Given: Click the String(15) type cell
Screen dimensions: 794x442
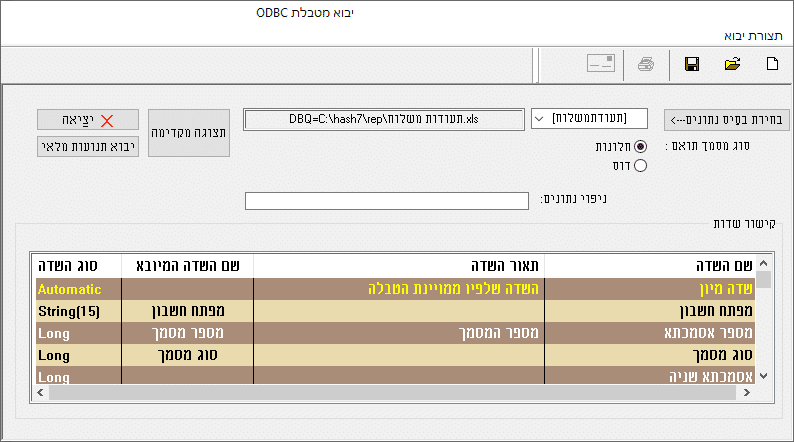Looking at the screenshot, I should tap(78, 311).
